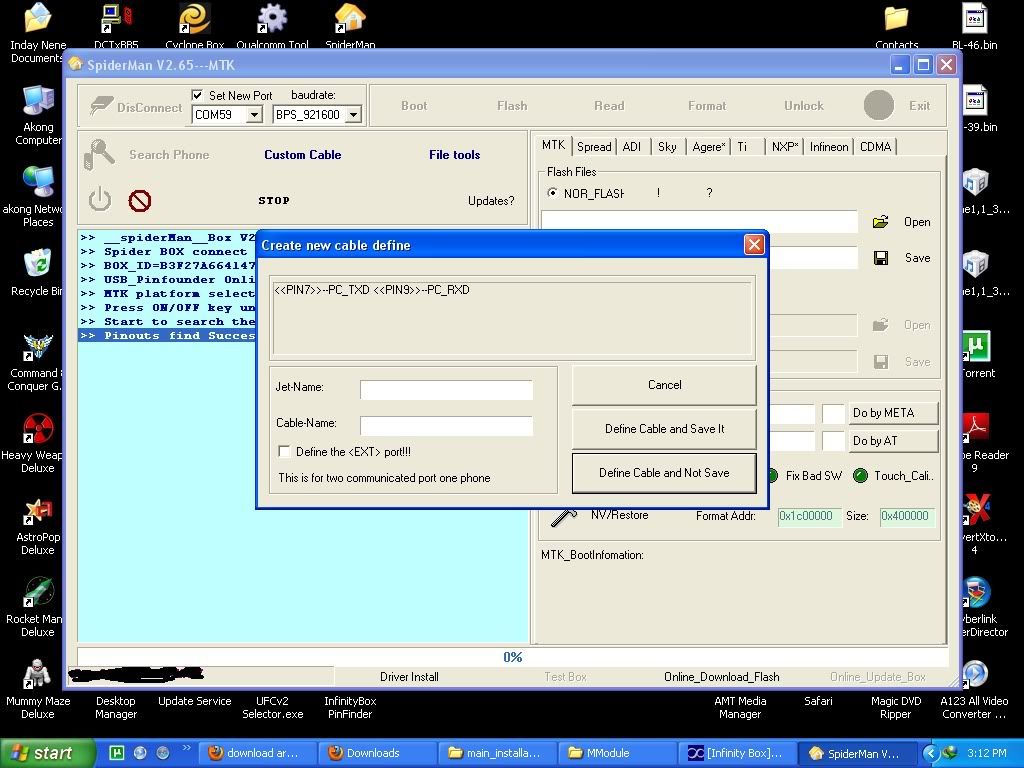Switch to main_installa... taskbar folder
Viewport: 1024px width, 768px height.
[496, 753]
